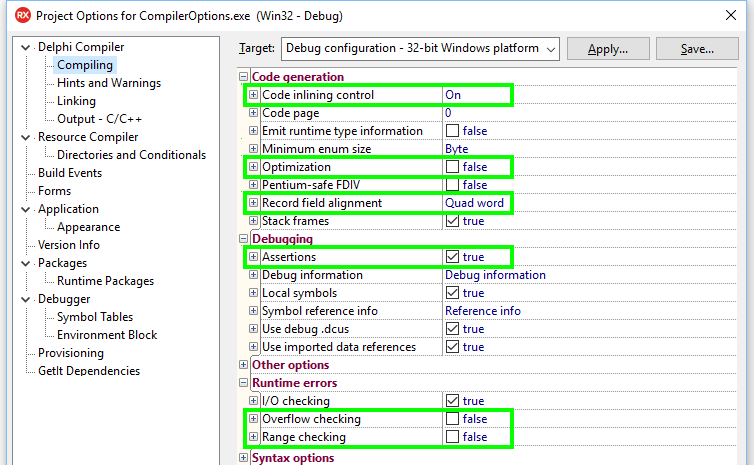755x465 pixels.
Task: Expand the Overflow checking row plus icon
Action: click(x=253, y=419)
